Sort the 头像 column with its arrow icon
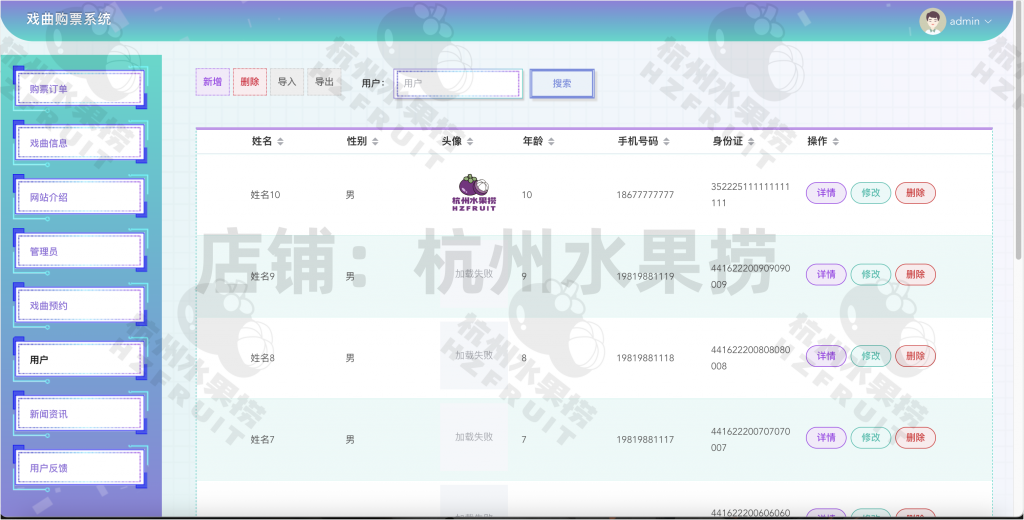The width and height of the screenshot is (1024, 520). pyautogui.click(x=470, y=141)
